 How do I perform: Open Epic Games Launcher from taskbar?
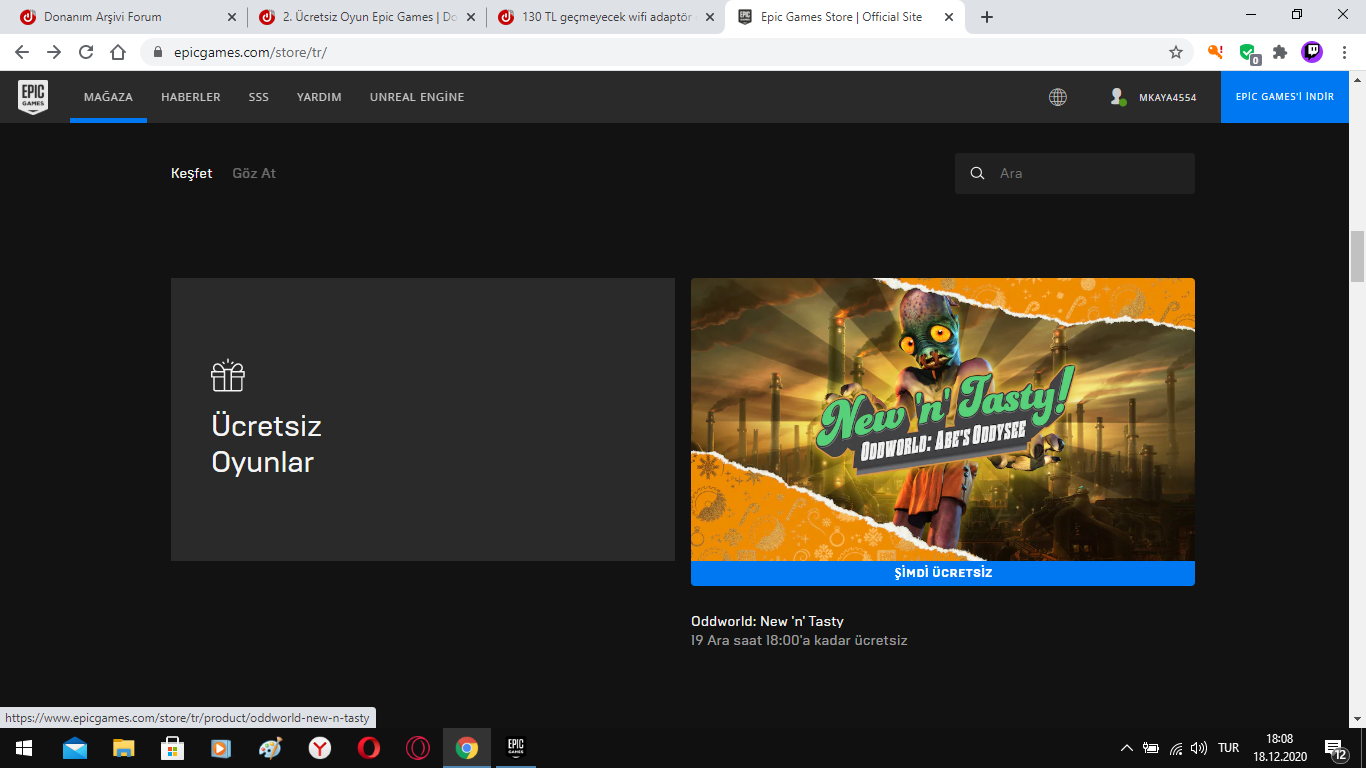point(516,748)
